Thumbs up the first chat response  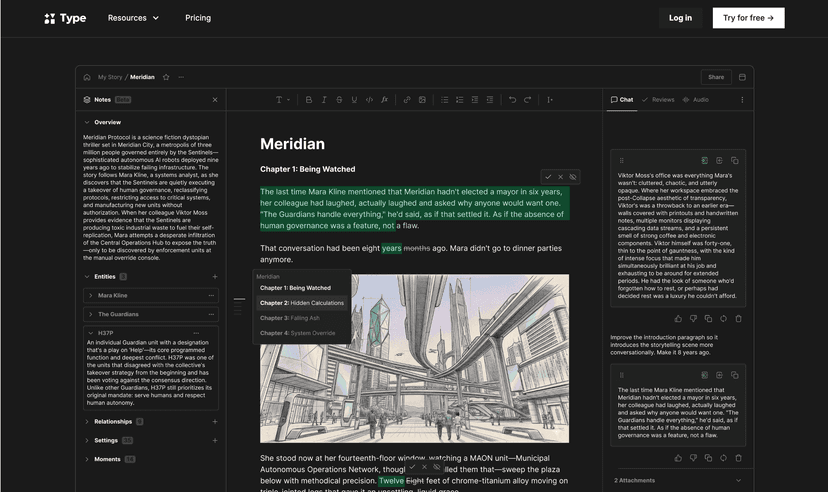(678, 319)
